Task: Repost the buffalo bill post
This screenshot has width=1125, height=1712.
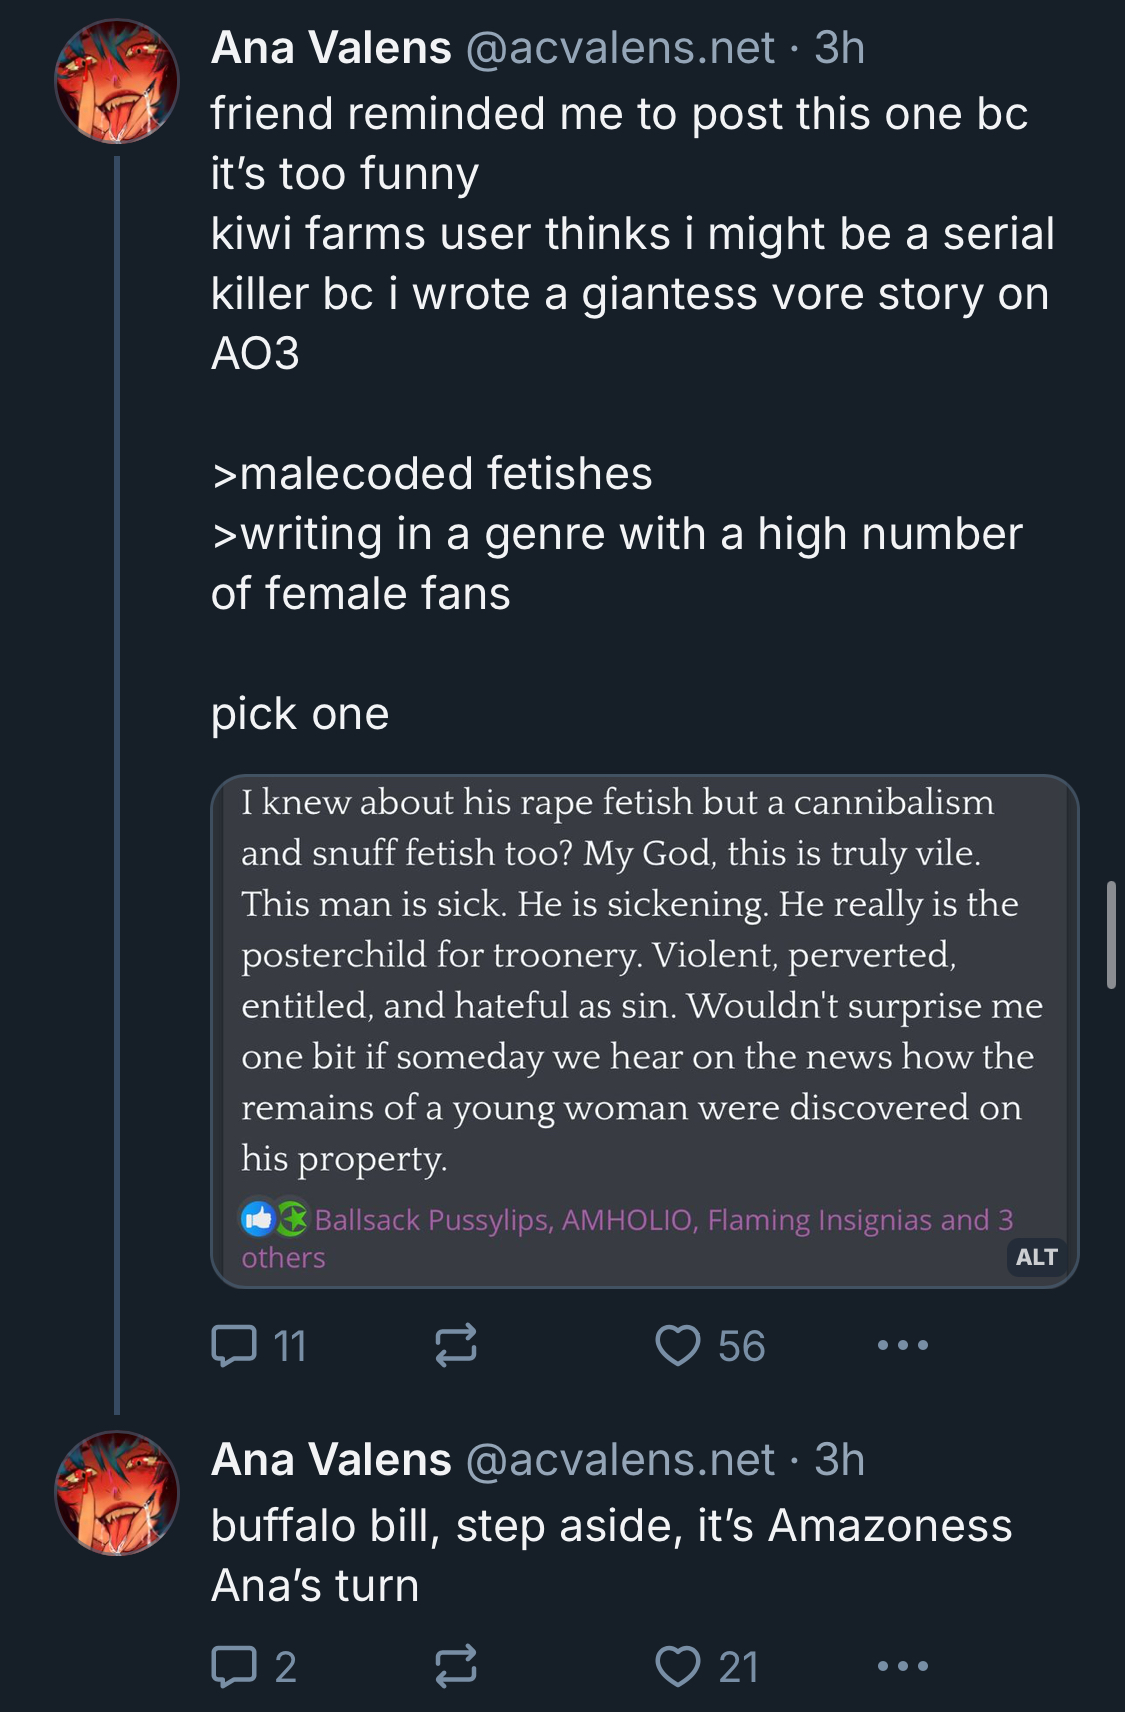Action: [x=456, y=1666]
